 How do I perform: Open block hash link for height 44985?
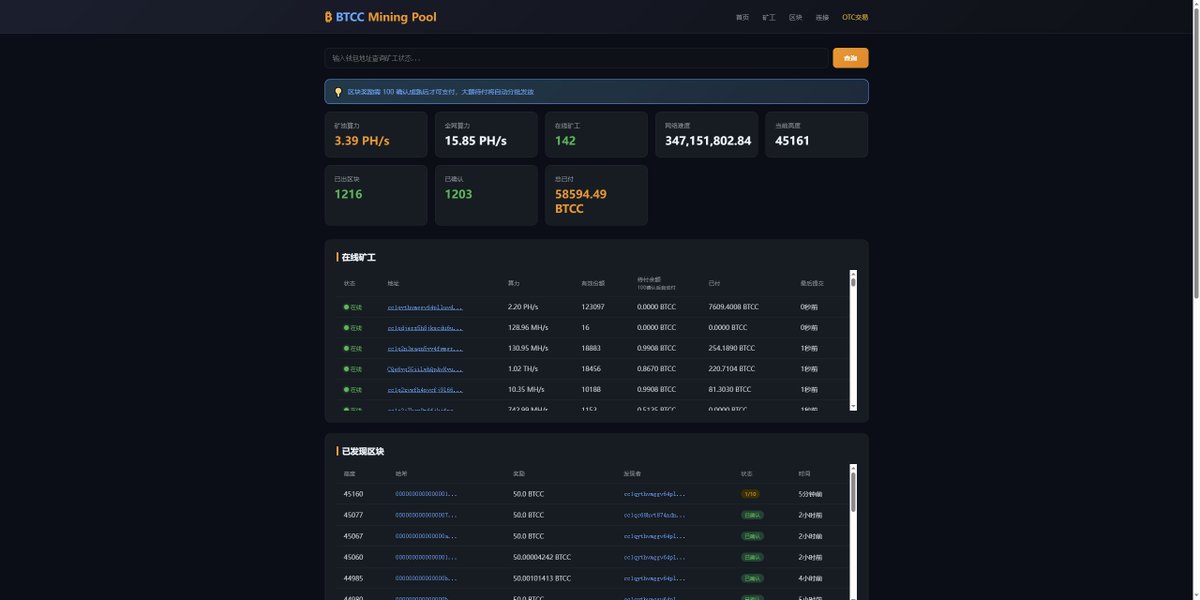coord(426,578)
